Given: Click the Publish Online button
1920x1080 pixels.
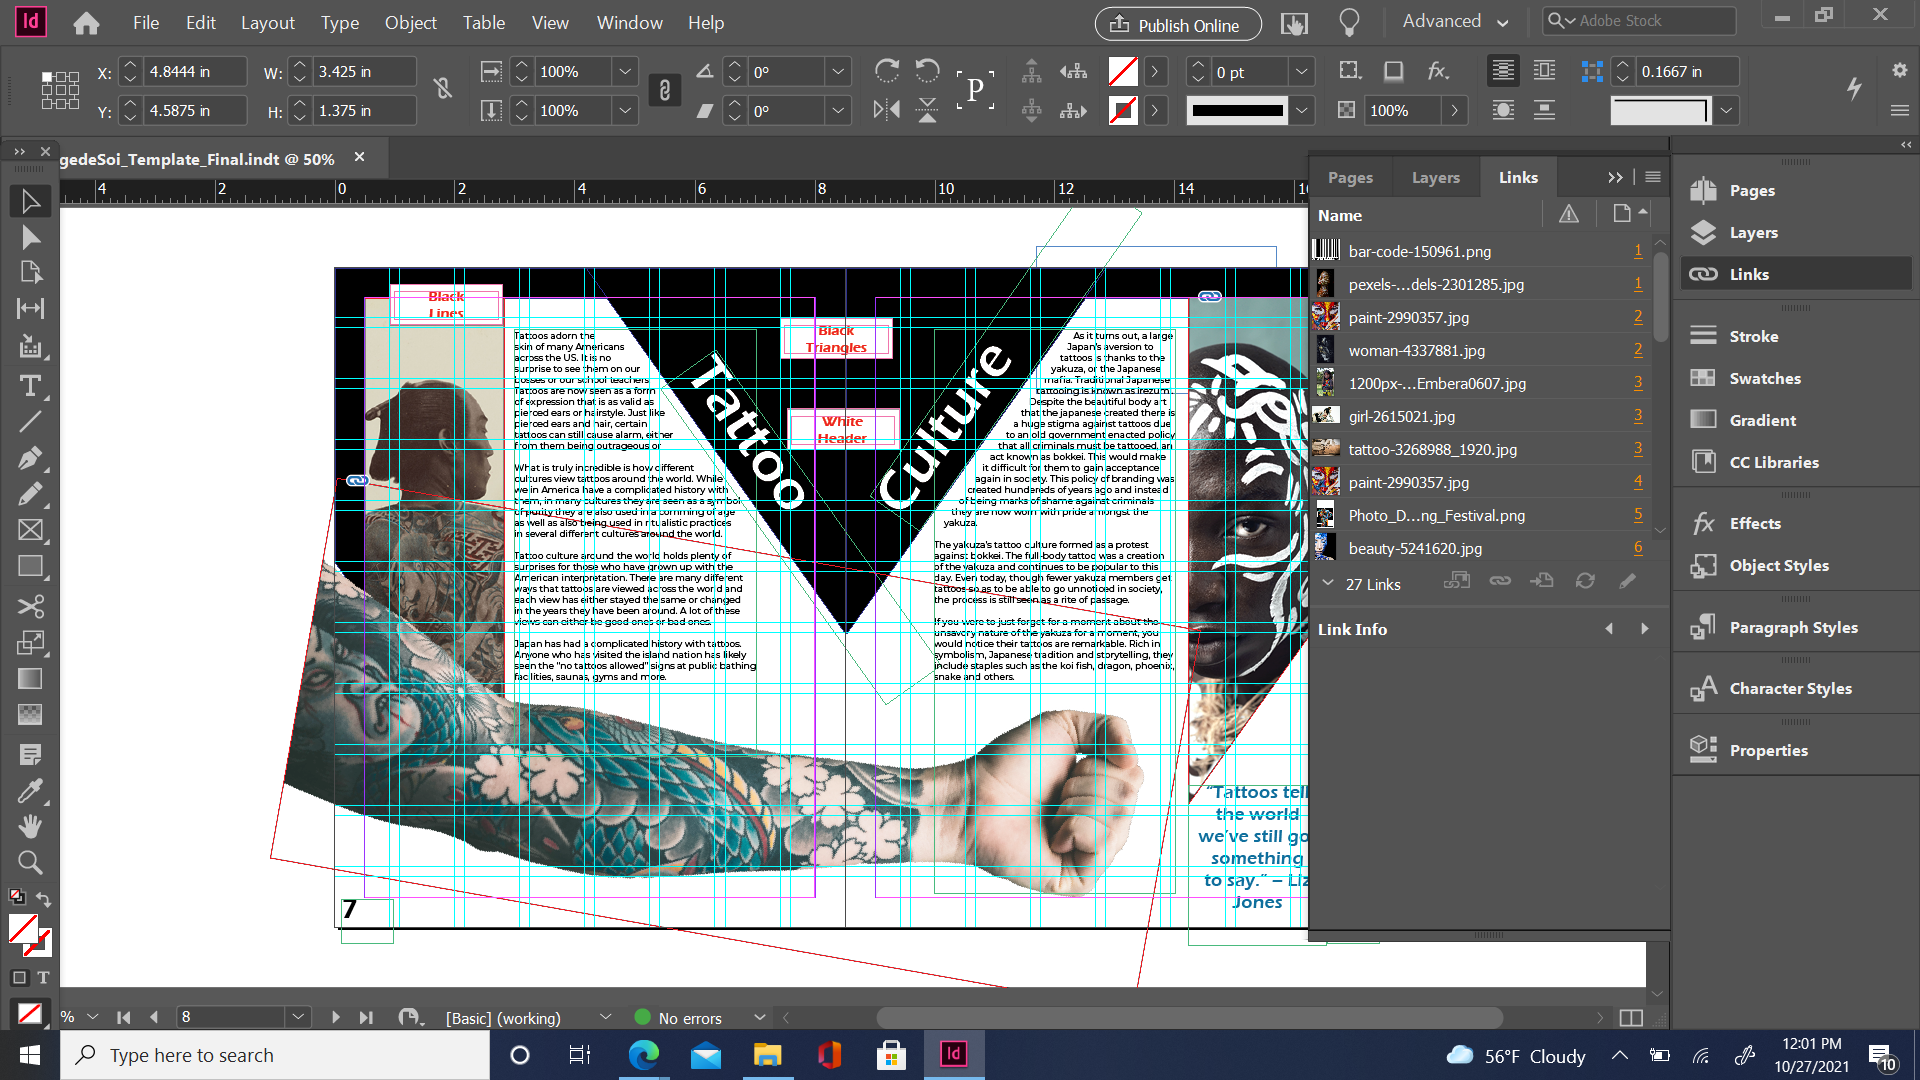Looking at the screenshot, I should (x=1177, y=24).
